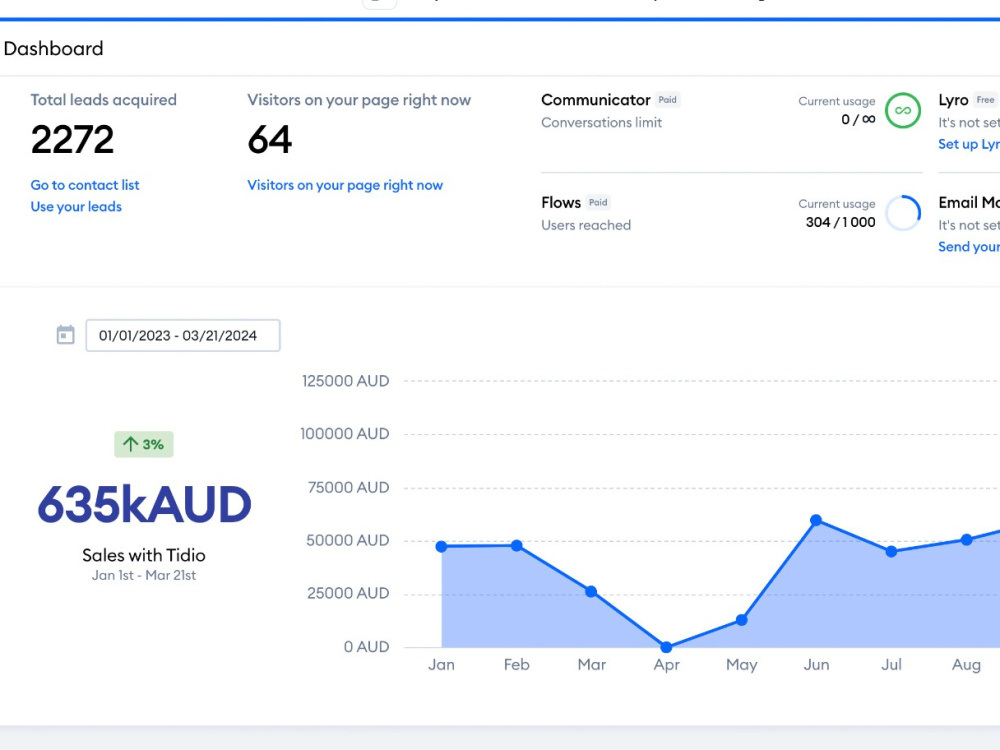The height and width of the screenshot is (750, 1000).
Task: Select the Jun peak data point
Action: pos(816,520)
